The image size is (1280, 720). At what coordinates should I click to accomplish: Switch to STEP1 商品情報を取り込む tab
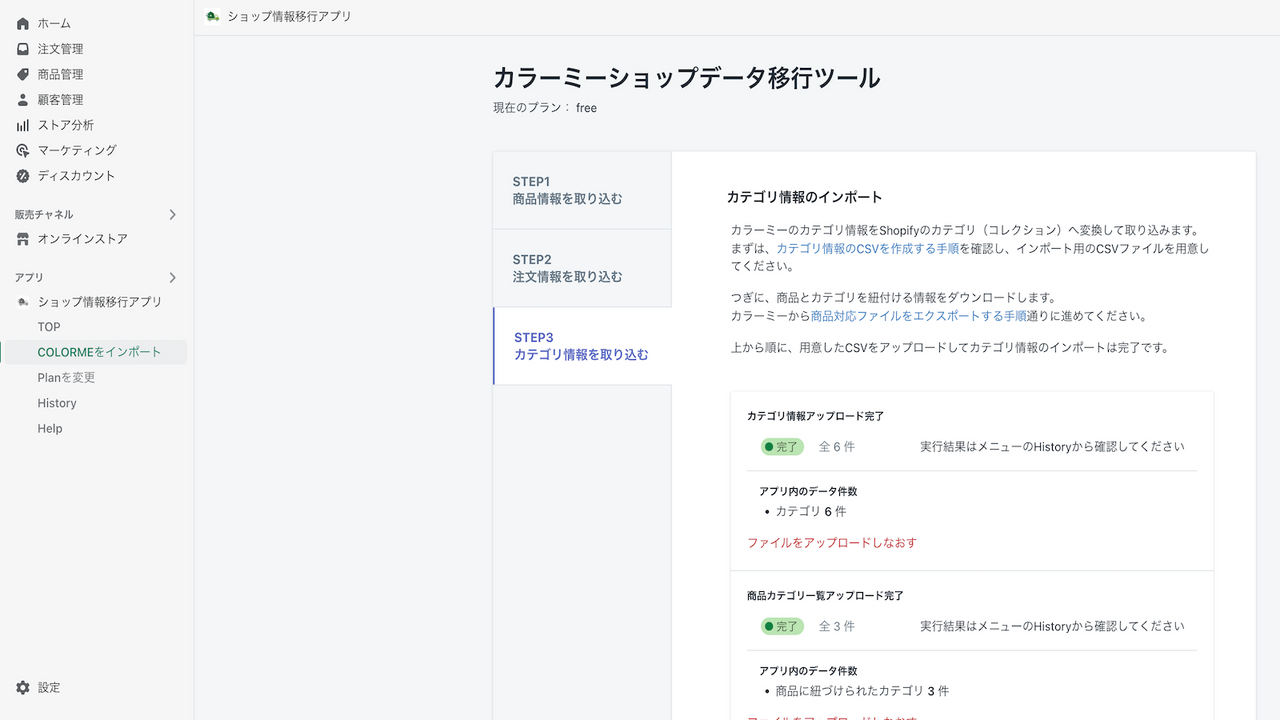(x=582, y=190)
